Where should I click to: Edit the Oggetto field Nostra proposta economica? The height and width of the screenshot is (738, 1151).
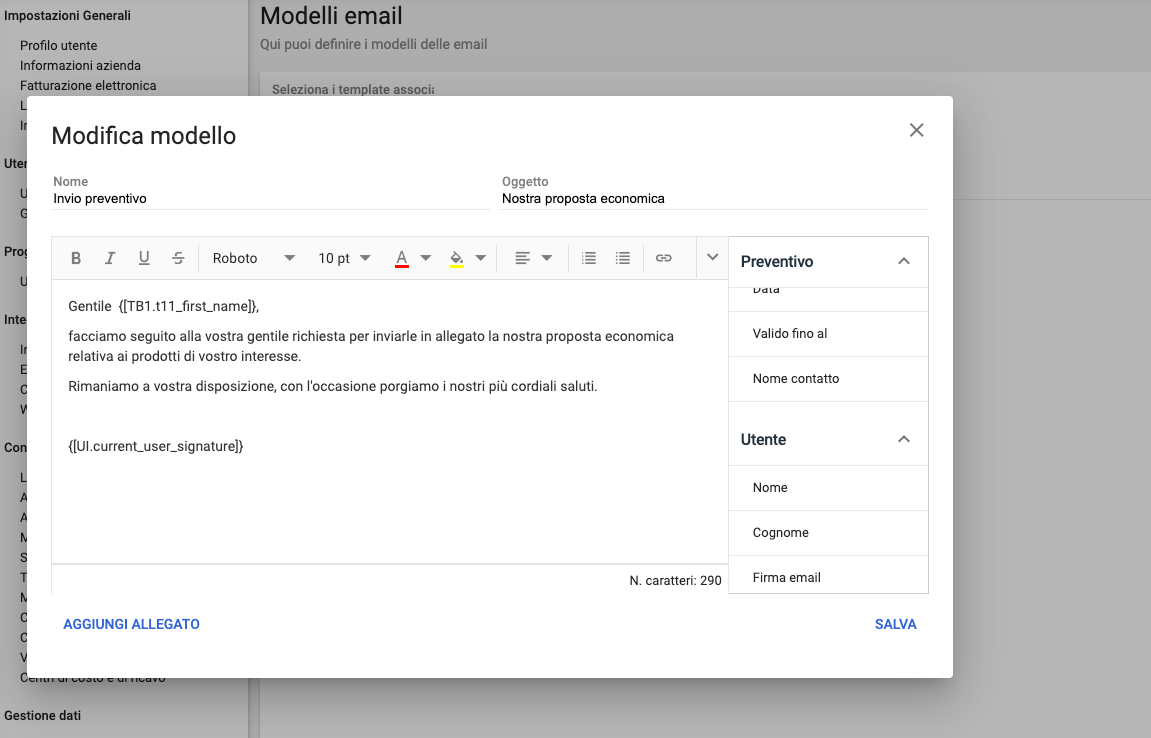[x=714, y=199]
